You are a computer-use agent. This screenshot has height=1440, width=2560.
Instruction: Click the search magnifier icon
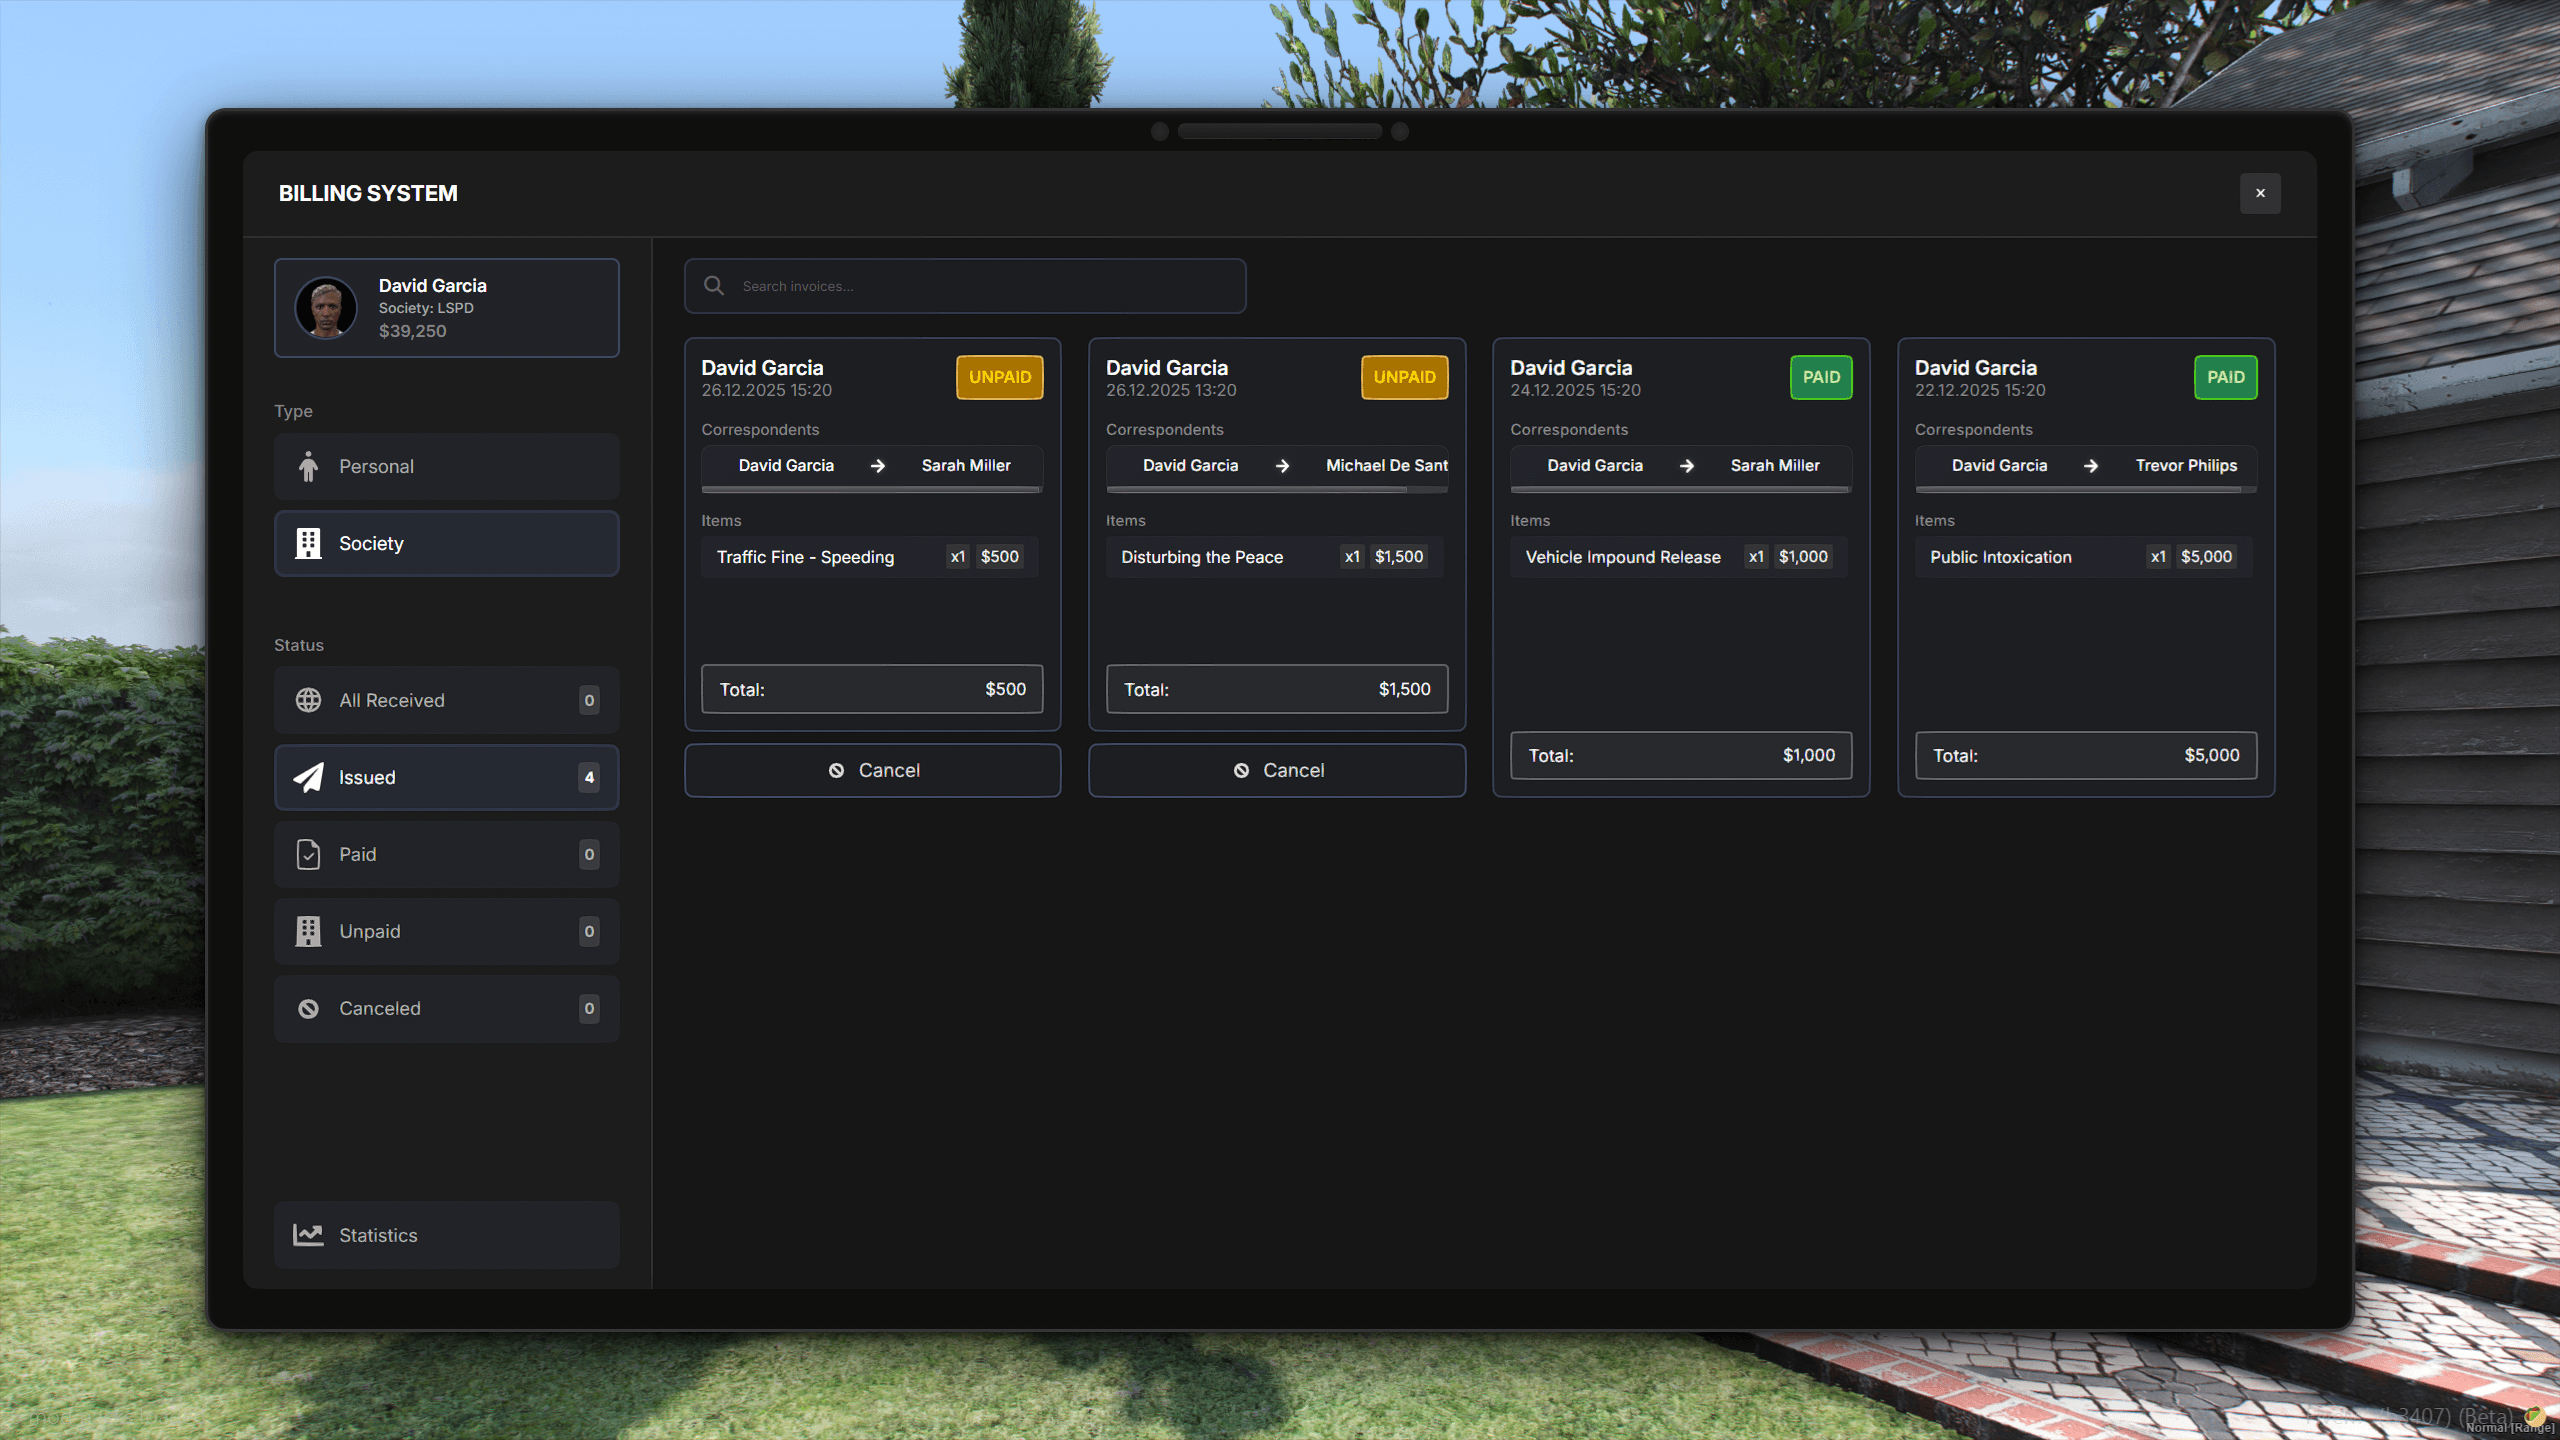[x=714, y=286]
